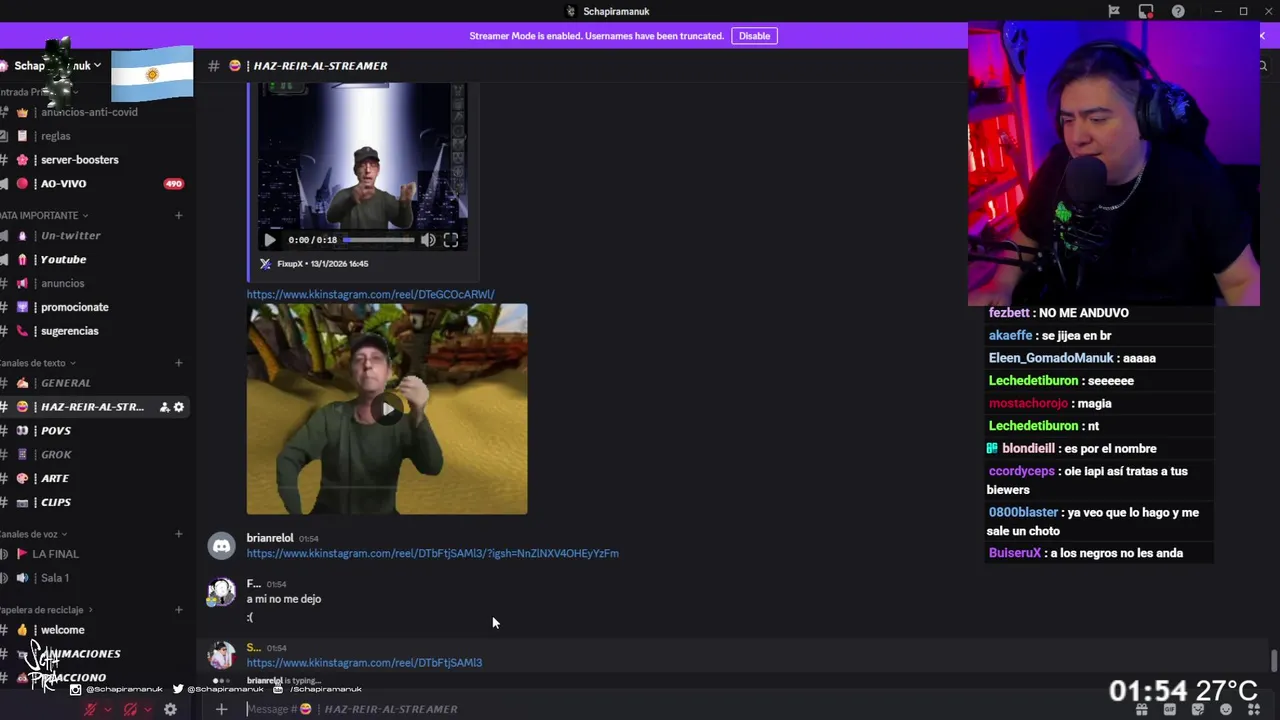Open brianrelol's kkinstagram reel link

(x=433, y=553)
